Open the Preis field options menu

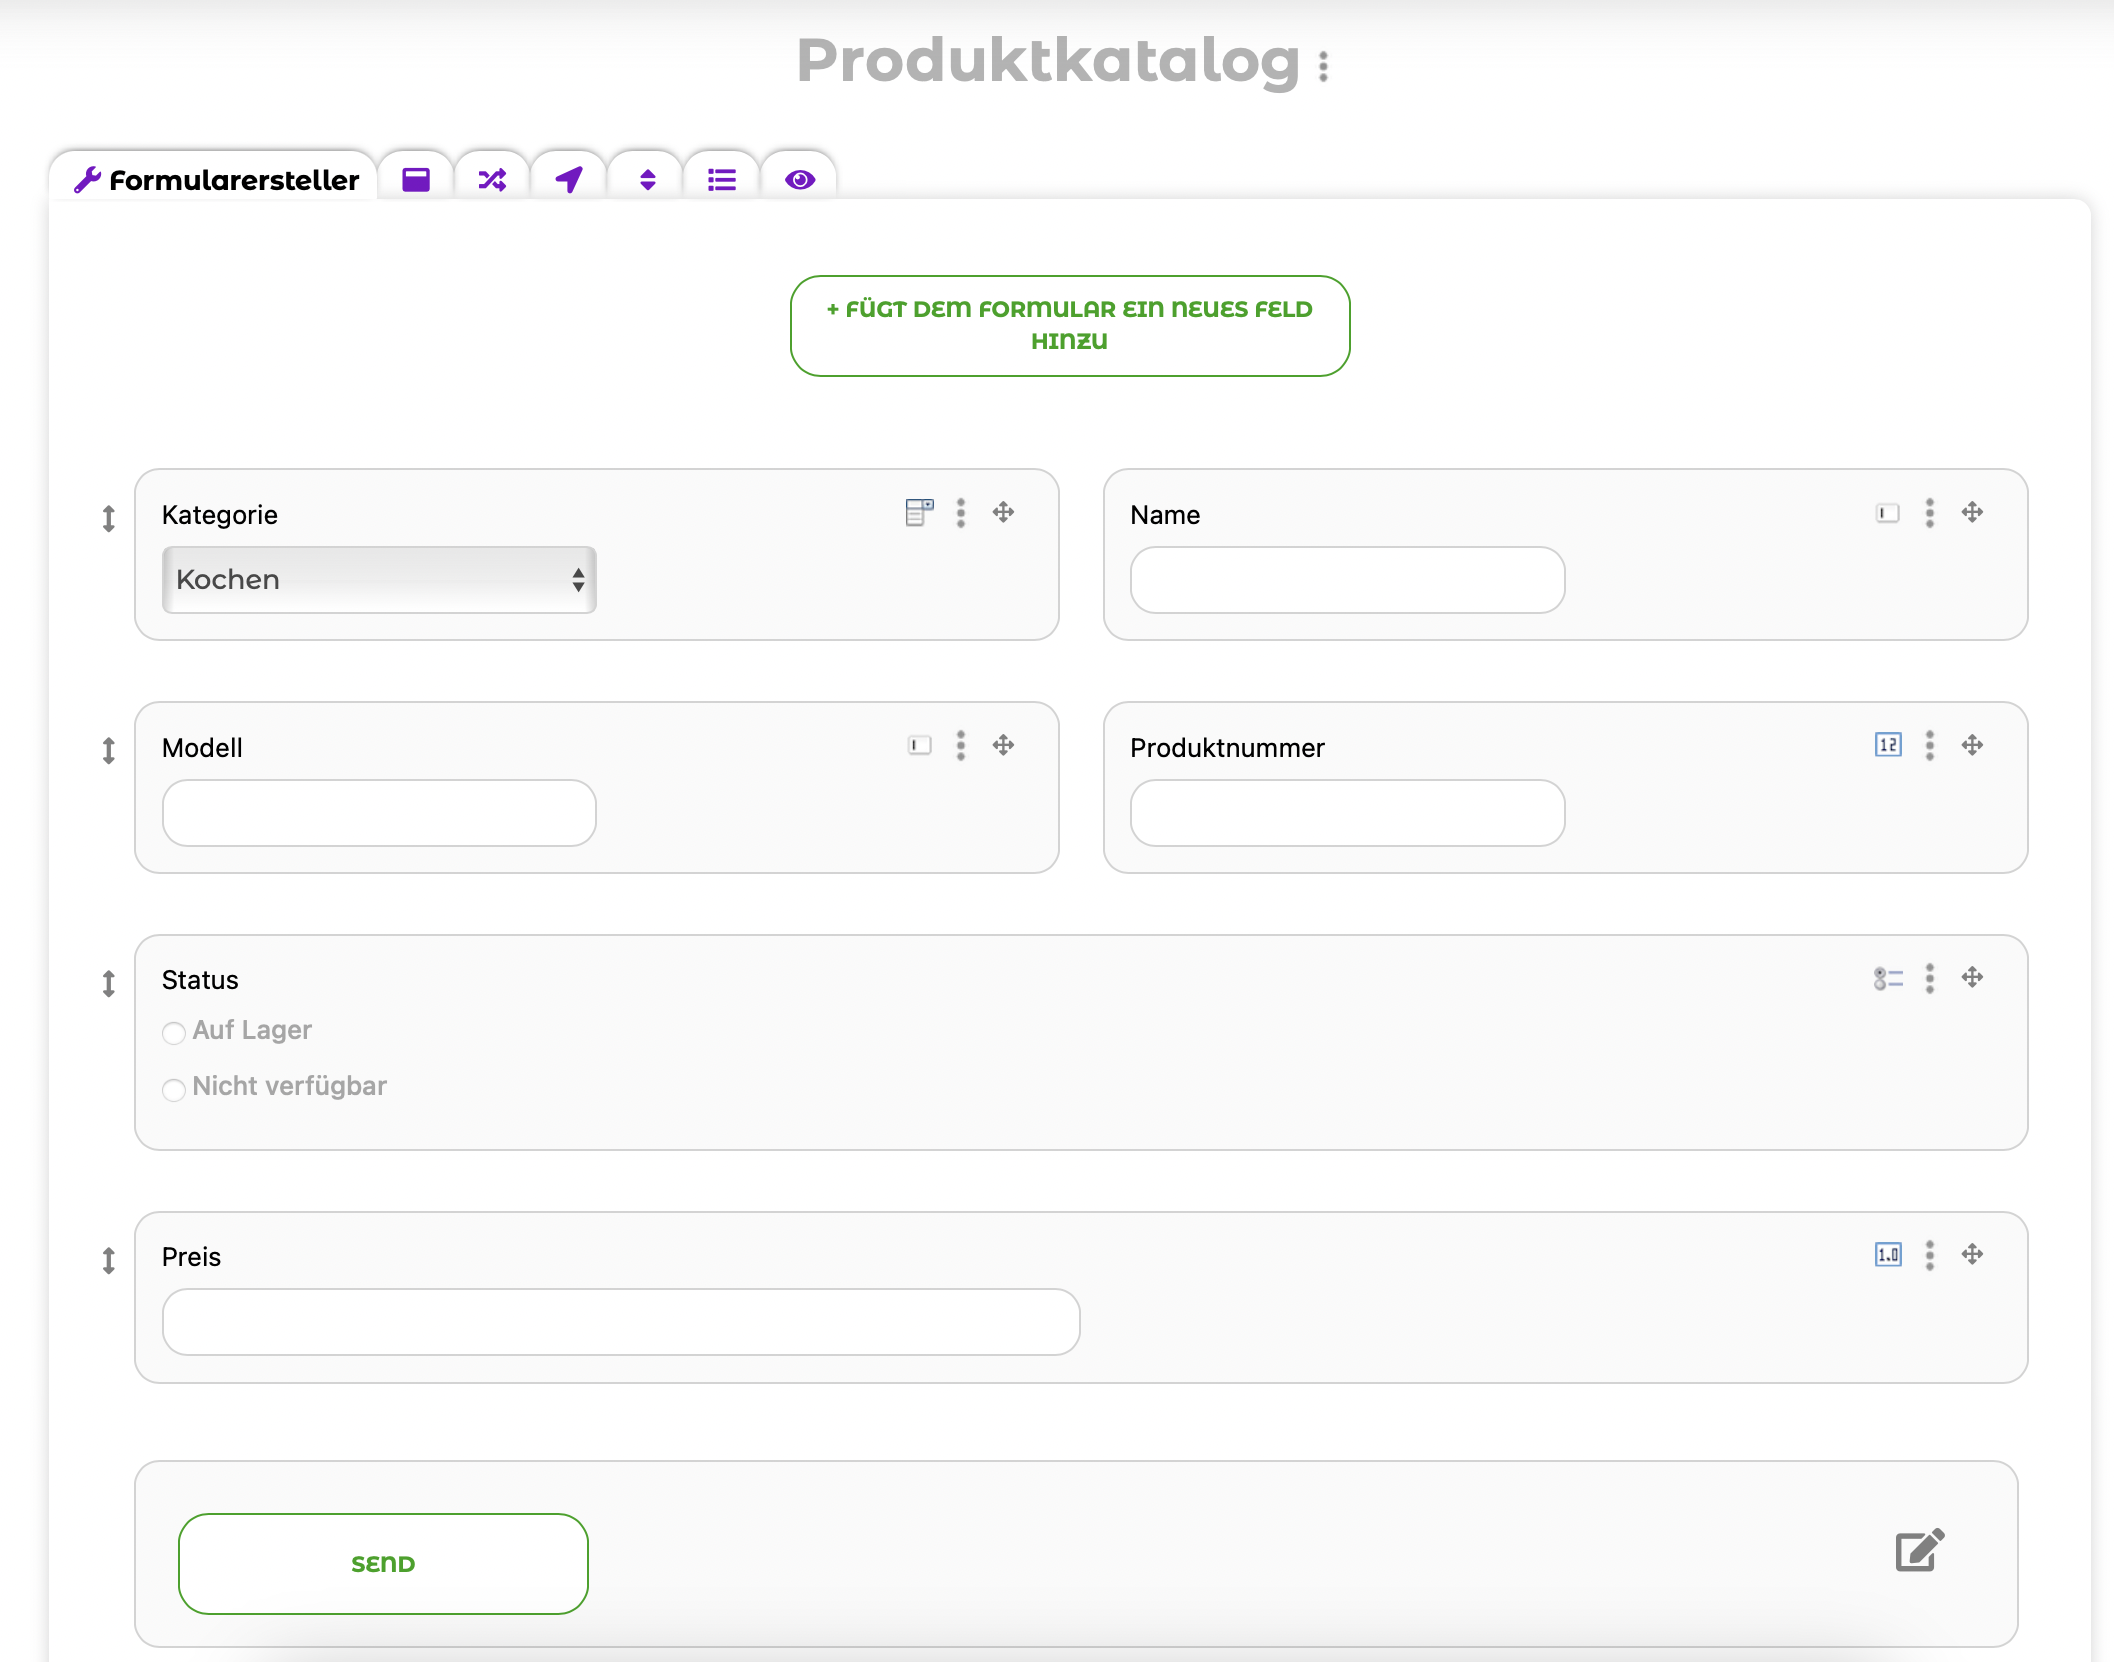(x=1930, y=1255)
